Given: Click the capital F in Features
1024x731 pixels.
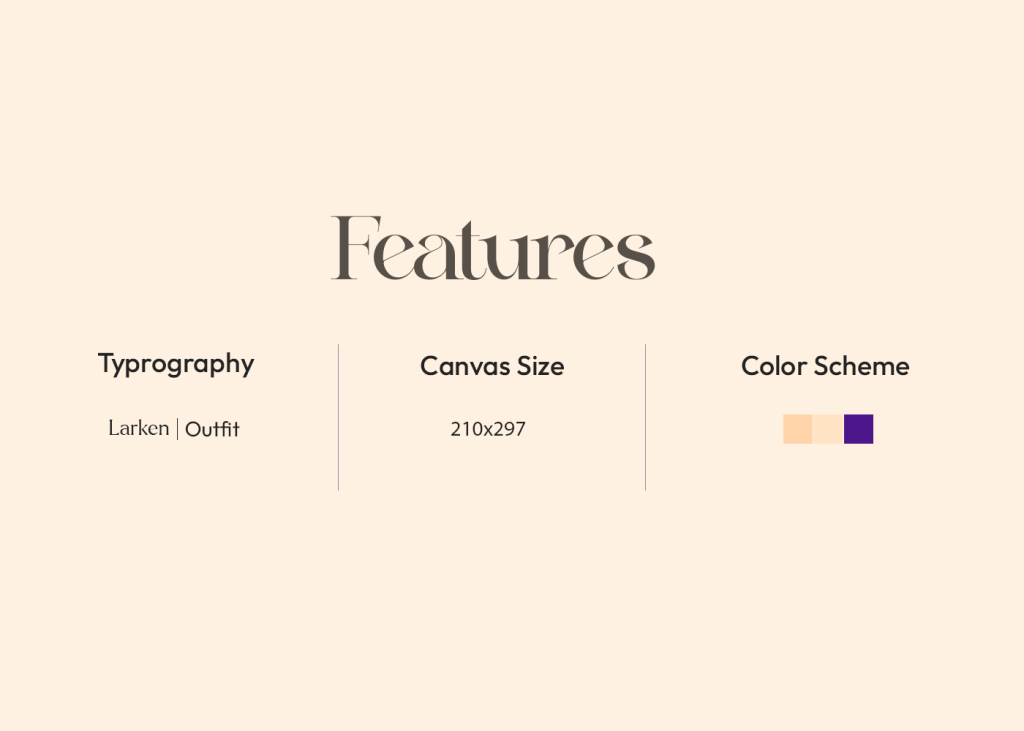Looking at the screenshot, I should coord(357,248).
